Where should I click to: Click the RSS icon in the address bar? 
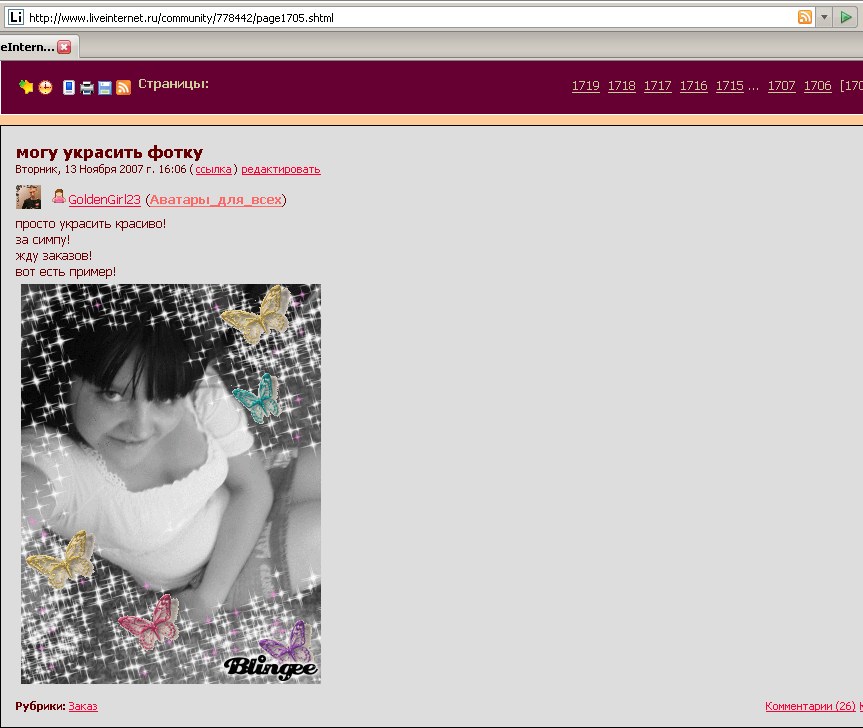click(x=804, y=17)
